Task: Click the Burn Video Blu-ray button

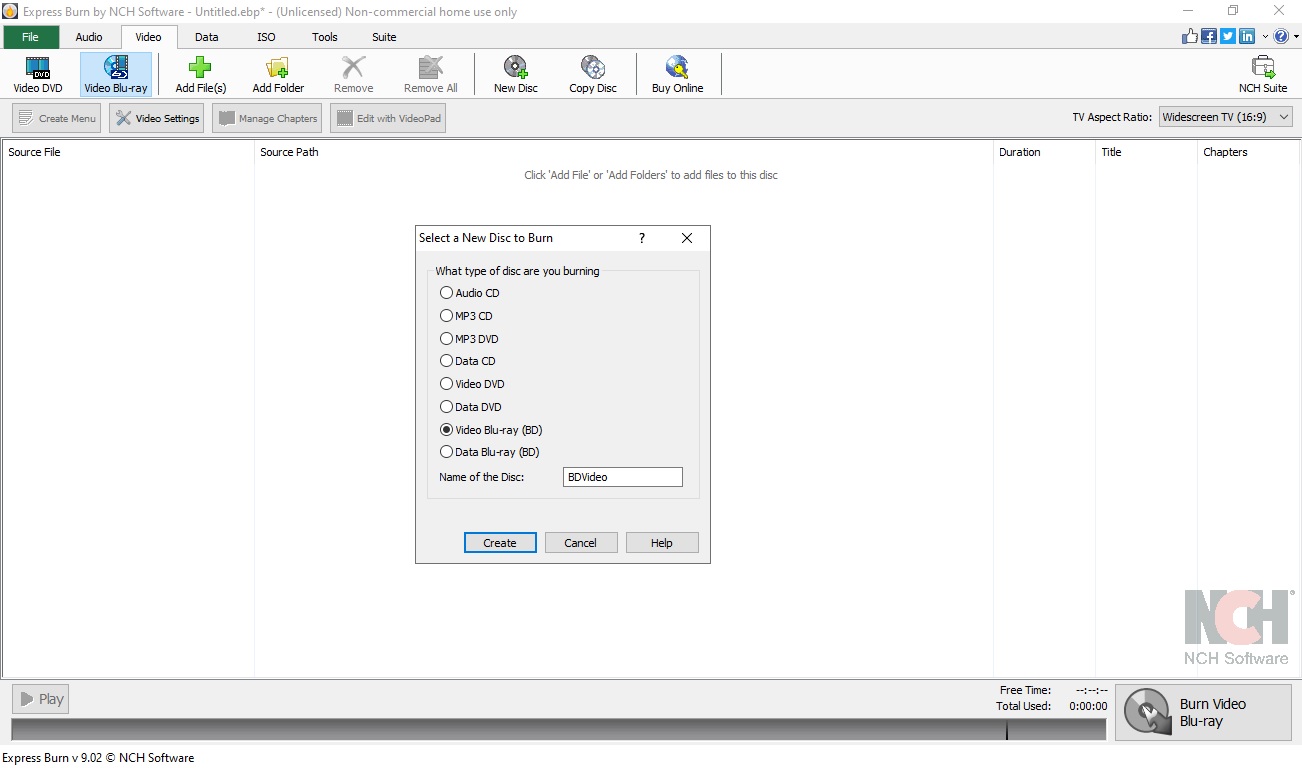Action: point(1203,712)
